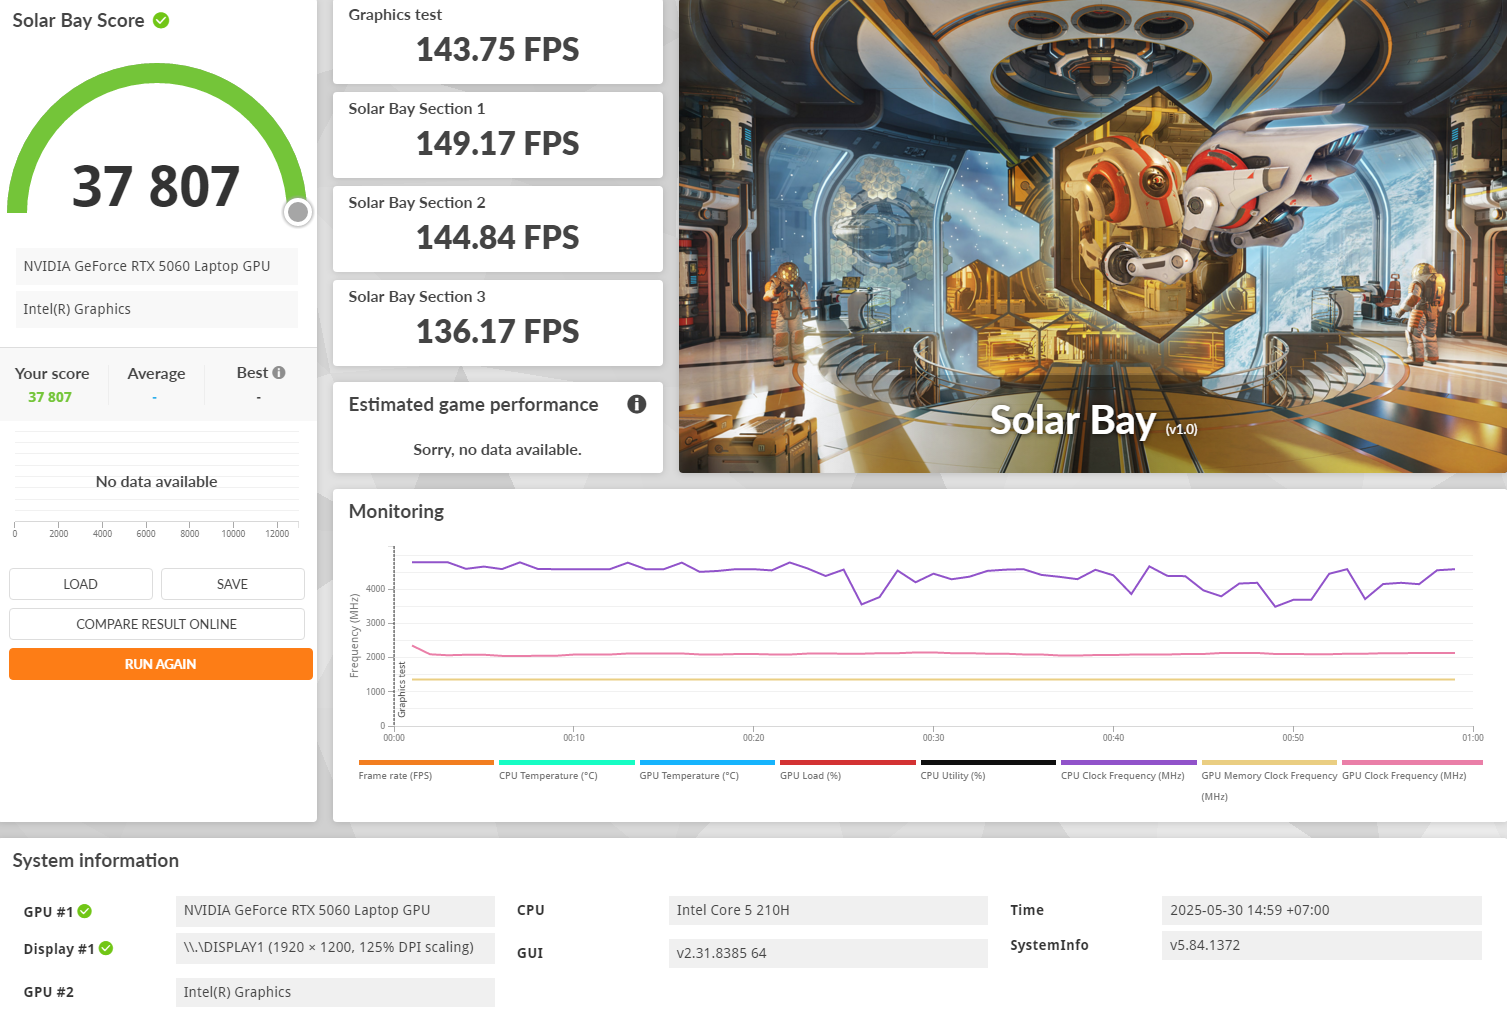Select the Solar Bay Section 2 result card

498,229
